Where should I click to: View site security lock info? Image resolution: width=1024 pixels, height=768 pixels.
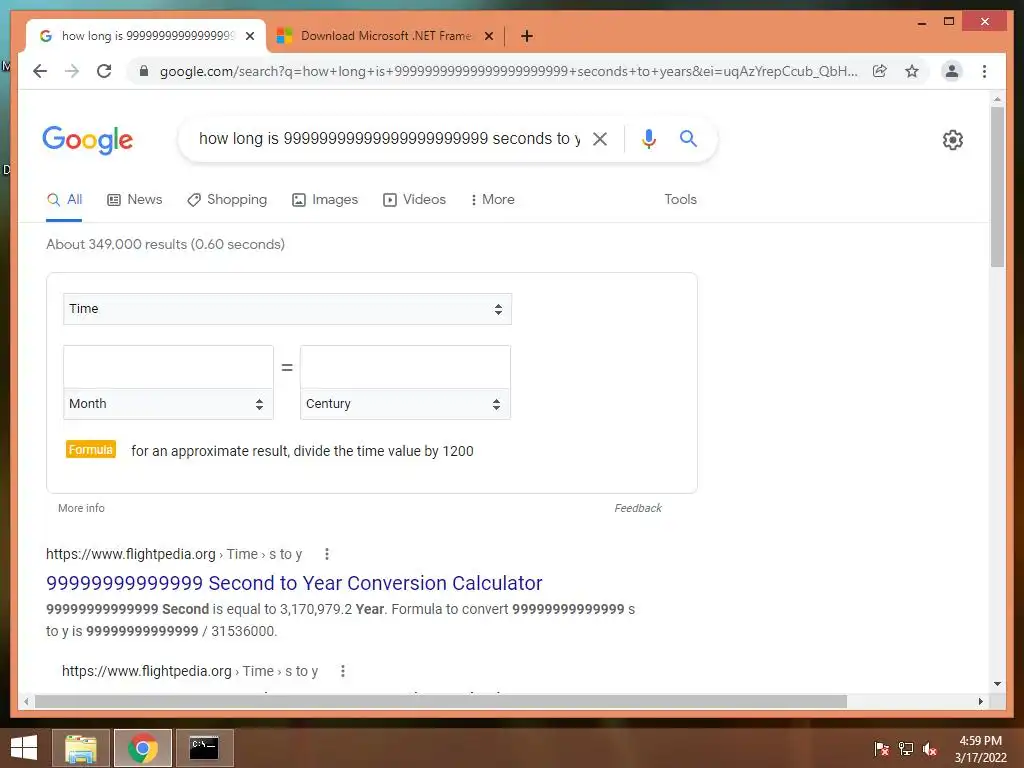tap(144, 71)
